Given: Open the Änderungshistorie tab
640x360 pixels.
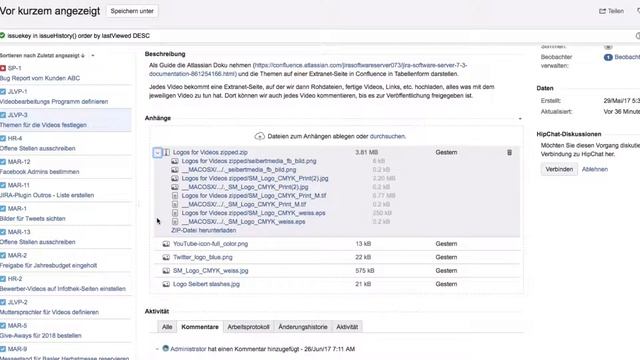Looking at the screenshot, I should pos(303,327).
